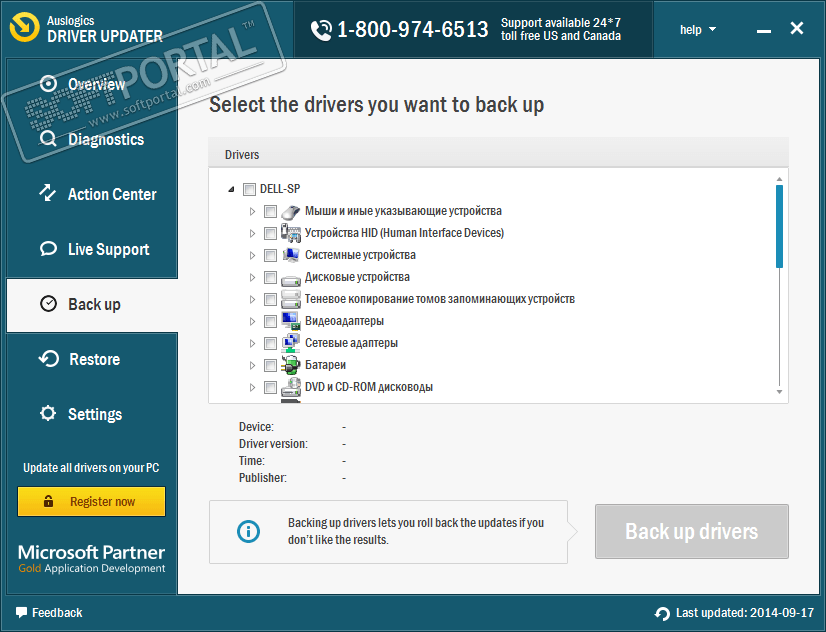Expand the Батареи node
The height and width of the screenshot is (632, 826).
252,365
